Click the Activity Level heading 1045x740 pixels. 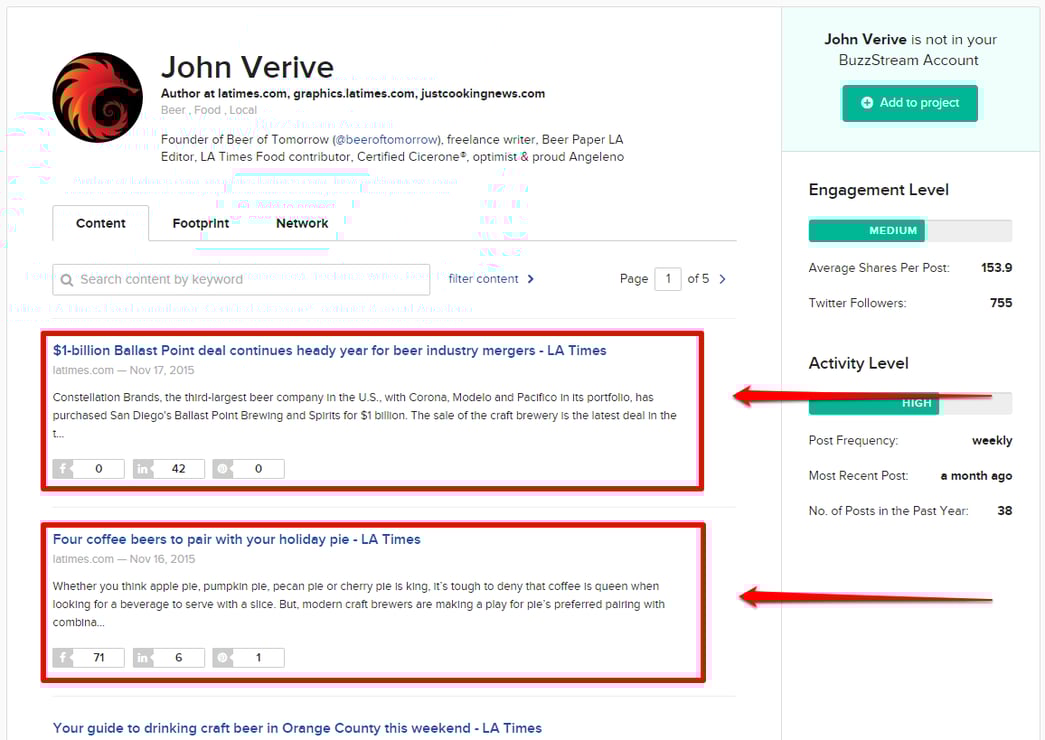(858, 363)
